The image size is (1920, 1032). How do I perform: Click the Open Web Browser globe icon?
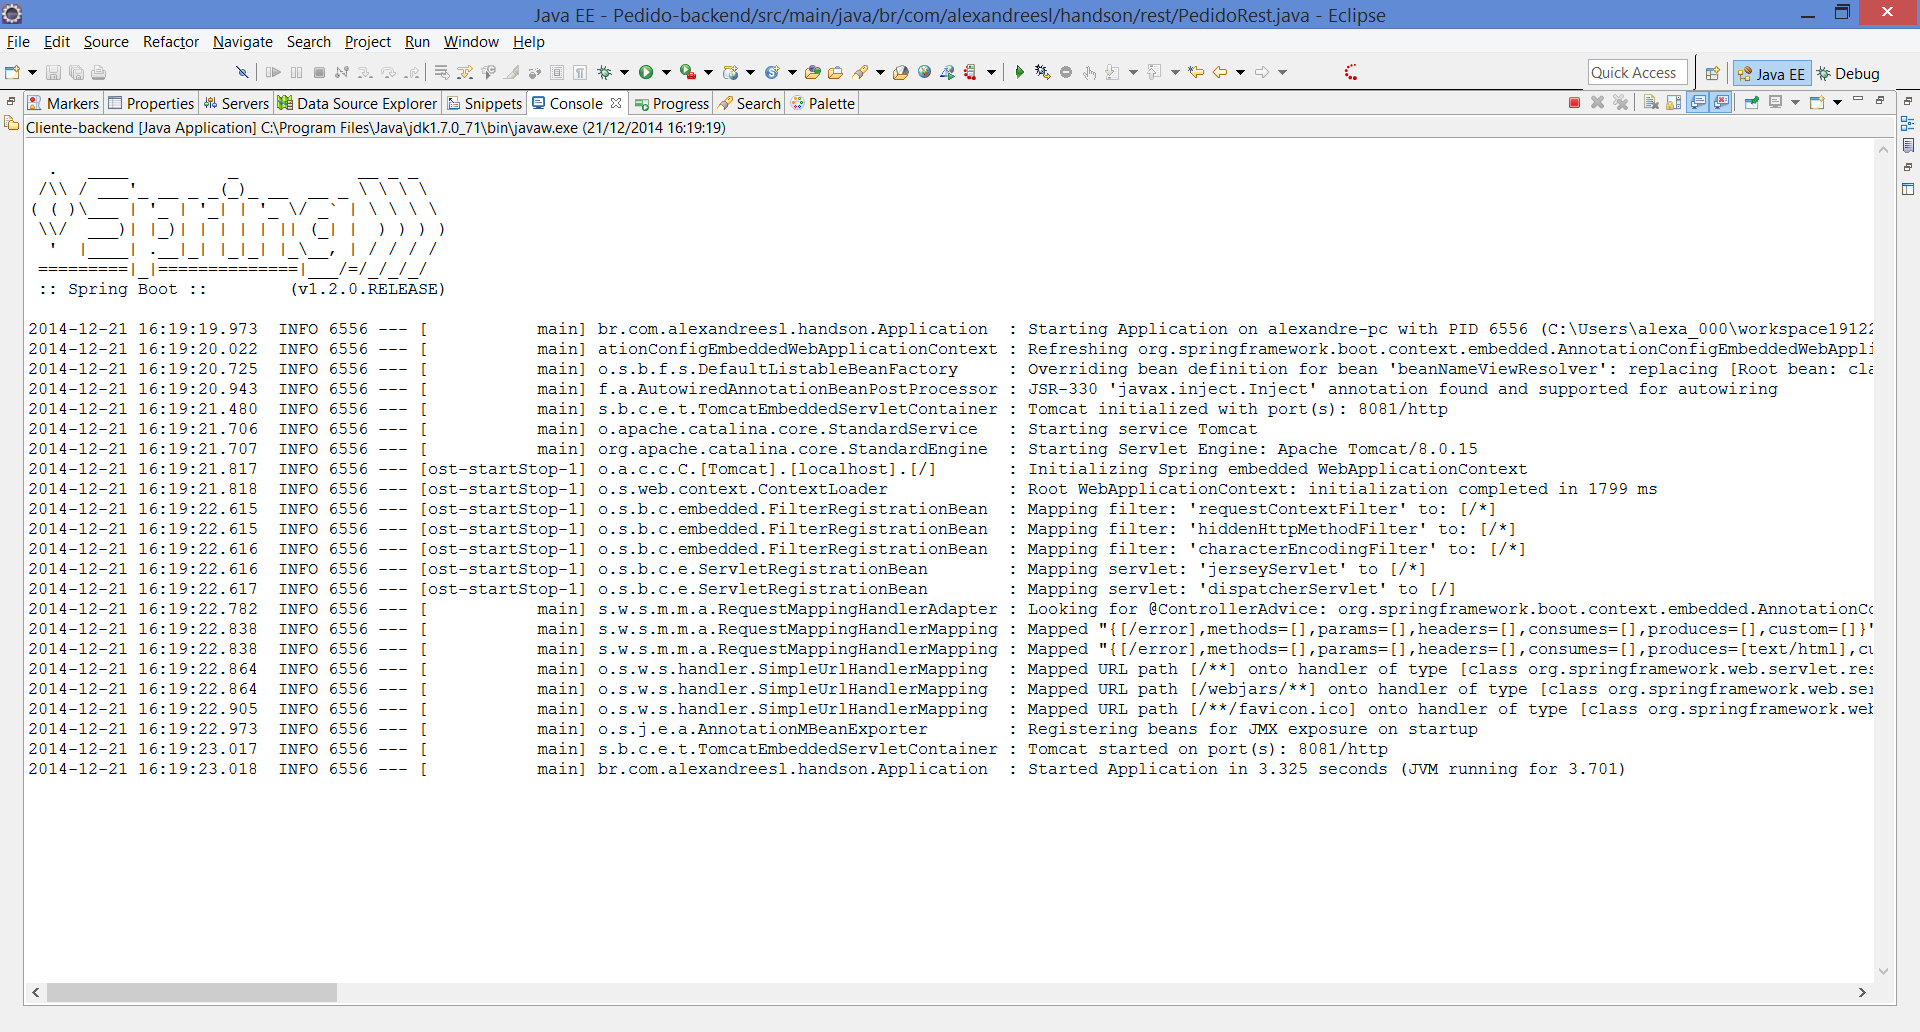[924, 72]
